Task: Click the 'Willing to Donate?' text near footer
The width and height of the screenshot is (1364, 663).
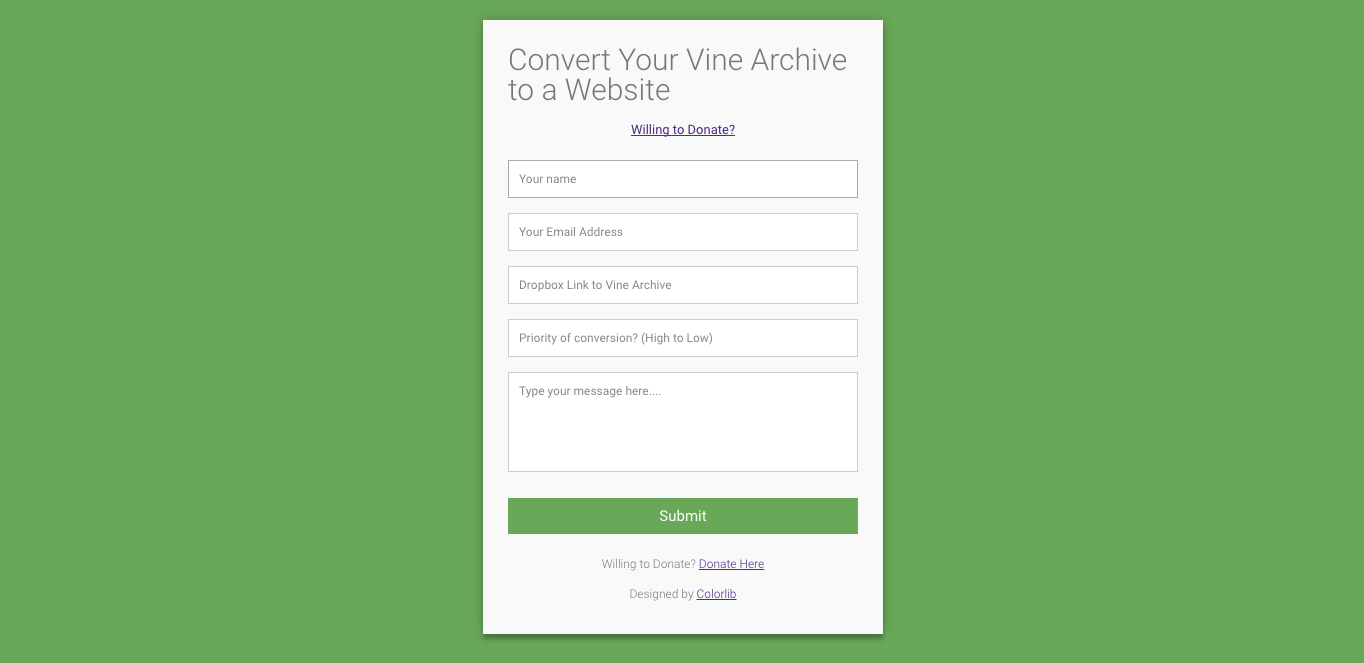Action: [649, 564]
